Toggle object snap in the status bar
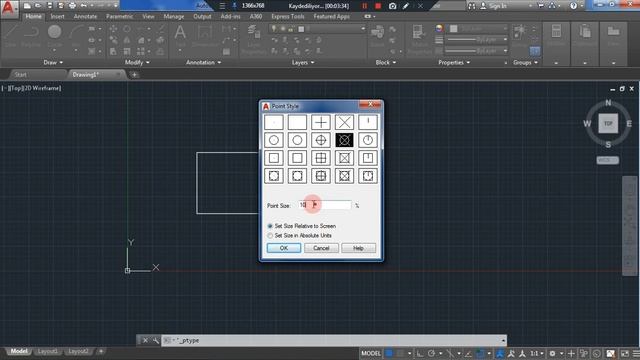The image size is (640, 360). point(480,353)
